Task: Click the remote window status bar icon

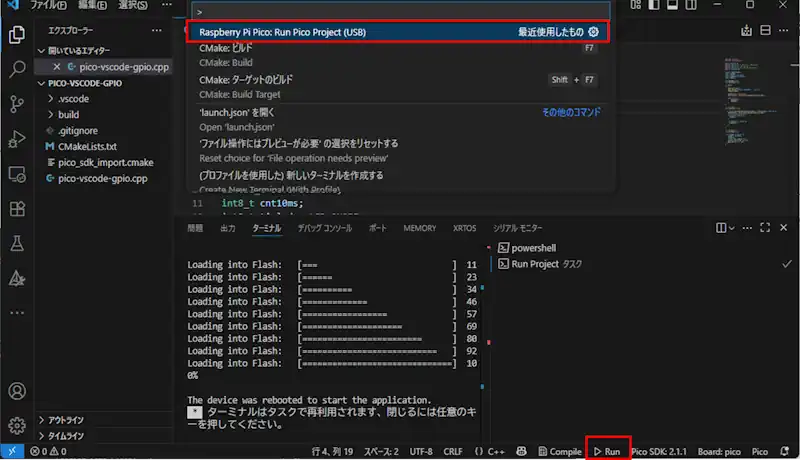Action: (x=12, y=451)
